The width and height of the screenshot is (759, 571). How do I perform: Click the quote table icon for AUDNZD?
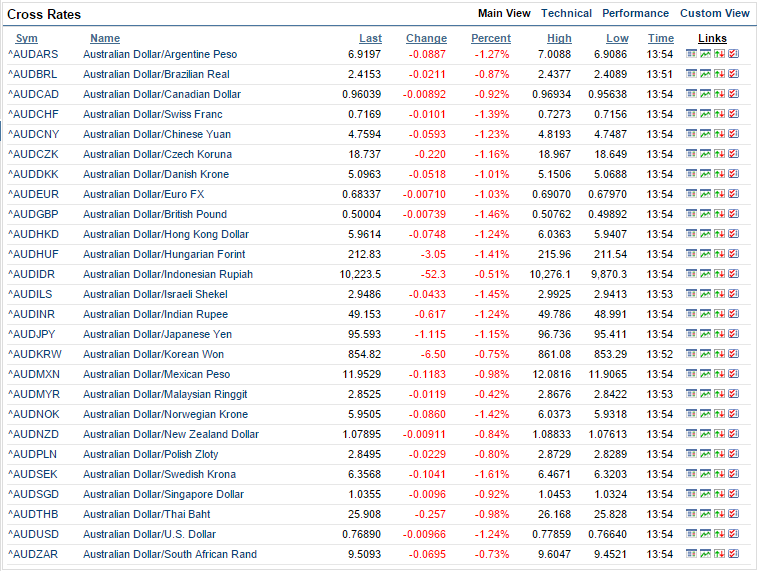tap(691, 434)
